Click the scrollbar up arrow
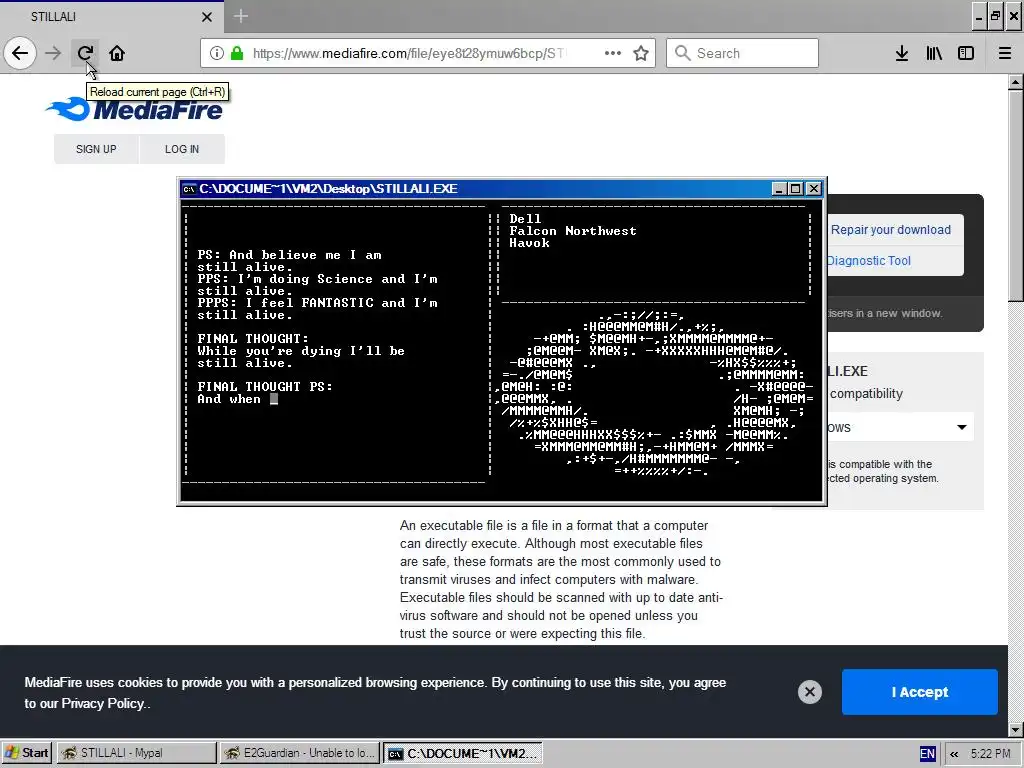Screen dimensions: 1024x768 [1016, 82]
